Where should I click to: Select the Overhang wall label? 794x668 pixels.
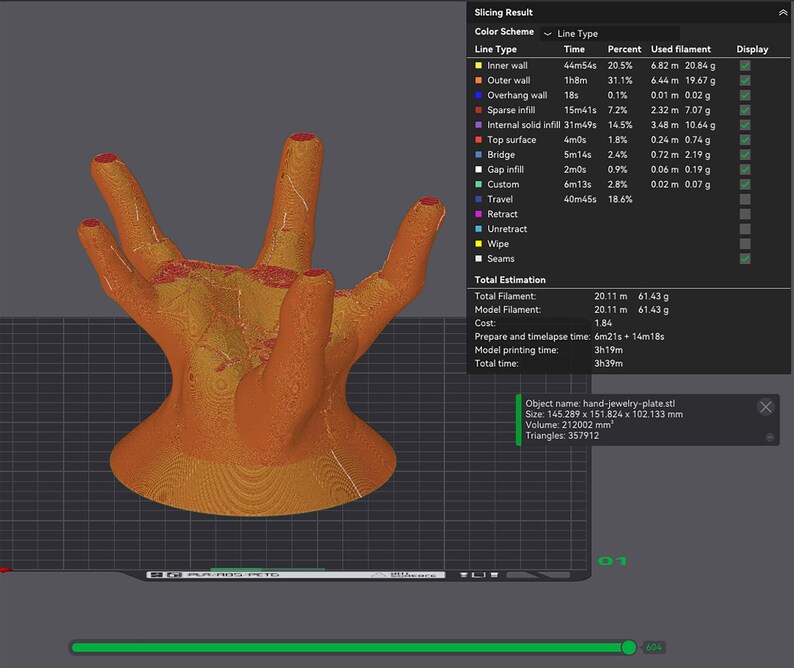(517, 95)
